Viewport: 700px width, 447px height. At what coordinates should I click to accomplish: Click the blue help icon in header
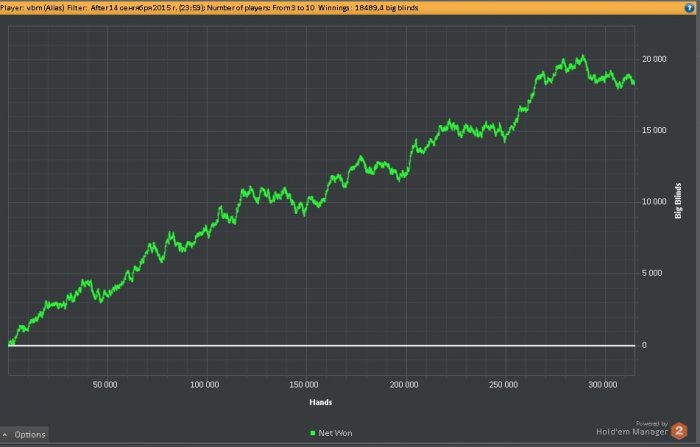point(689,7)
